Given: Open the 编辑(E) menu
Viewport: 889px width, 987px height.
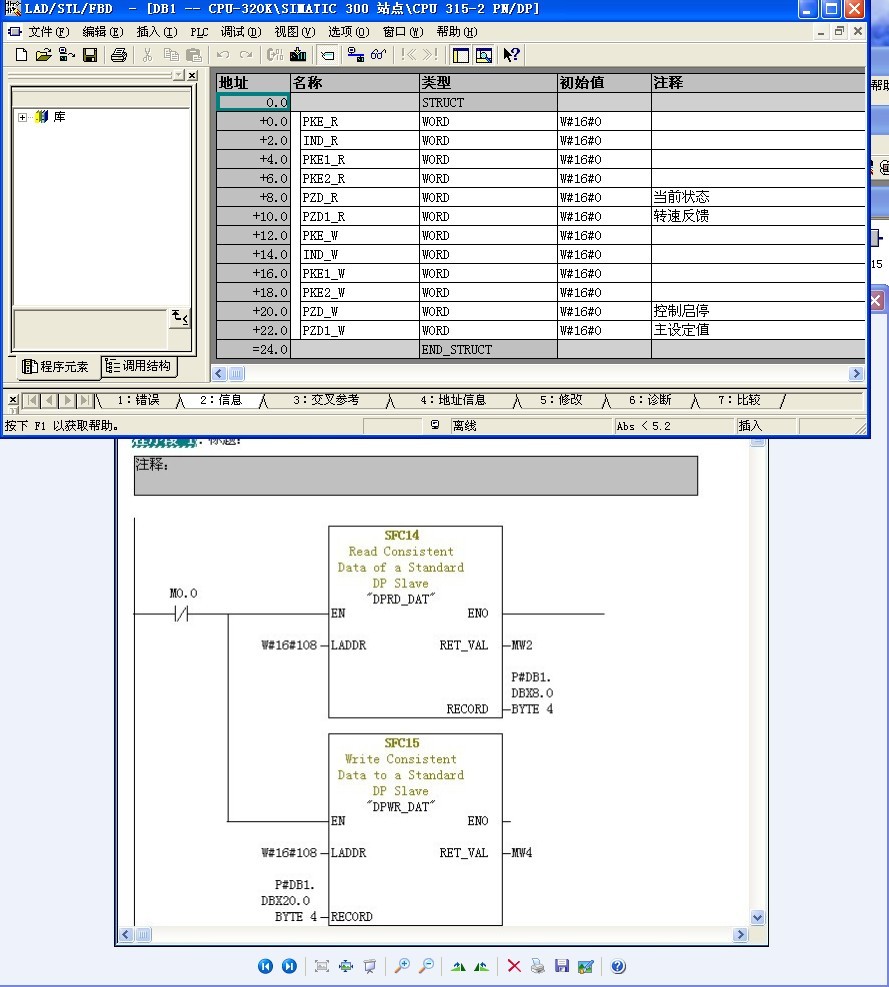Looking at the screenshot, I should pos(103,31).
